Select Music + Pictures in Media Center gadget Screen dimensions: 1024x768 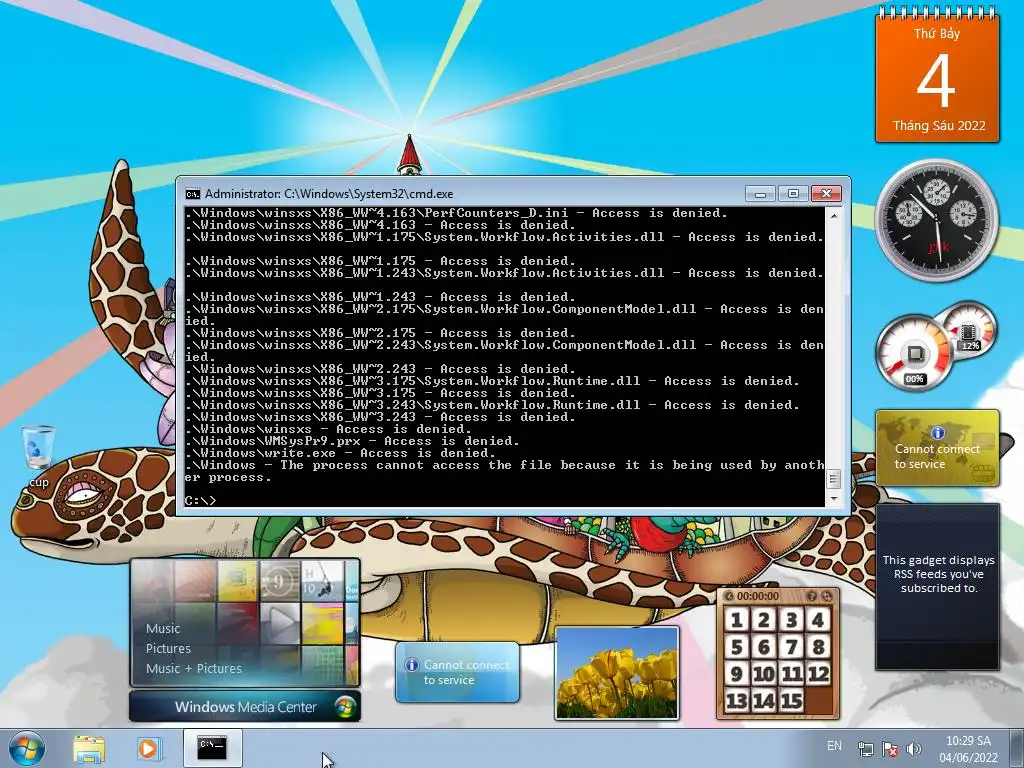tap(193, 669)
